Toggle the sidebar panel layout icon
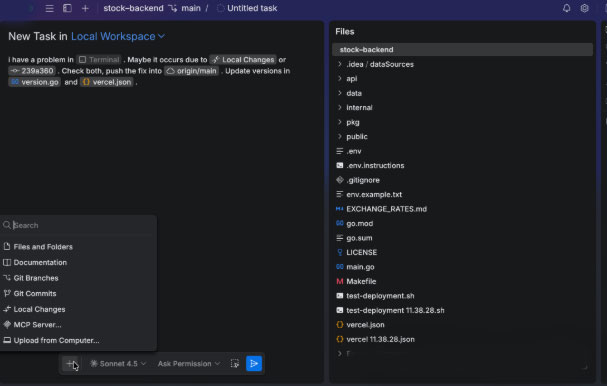Screen dimensions: 607x386 tap(67, 8)
